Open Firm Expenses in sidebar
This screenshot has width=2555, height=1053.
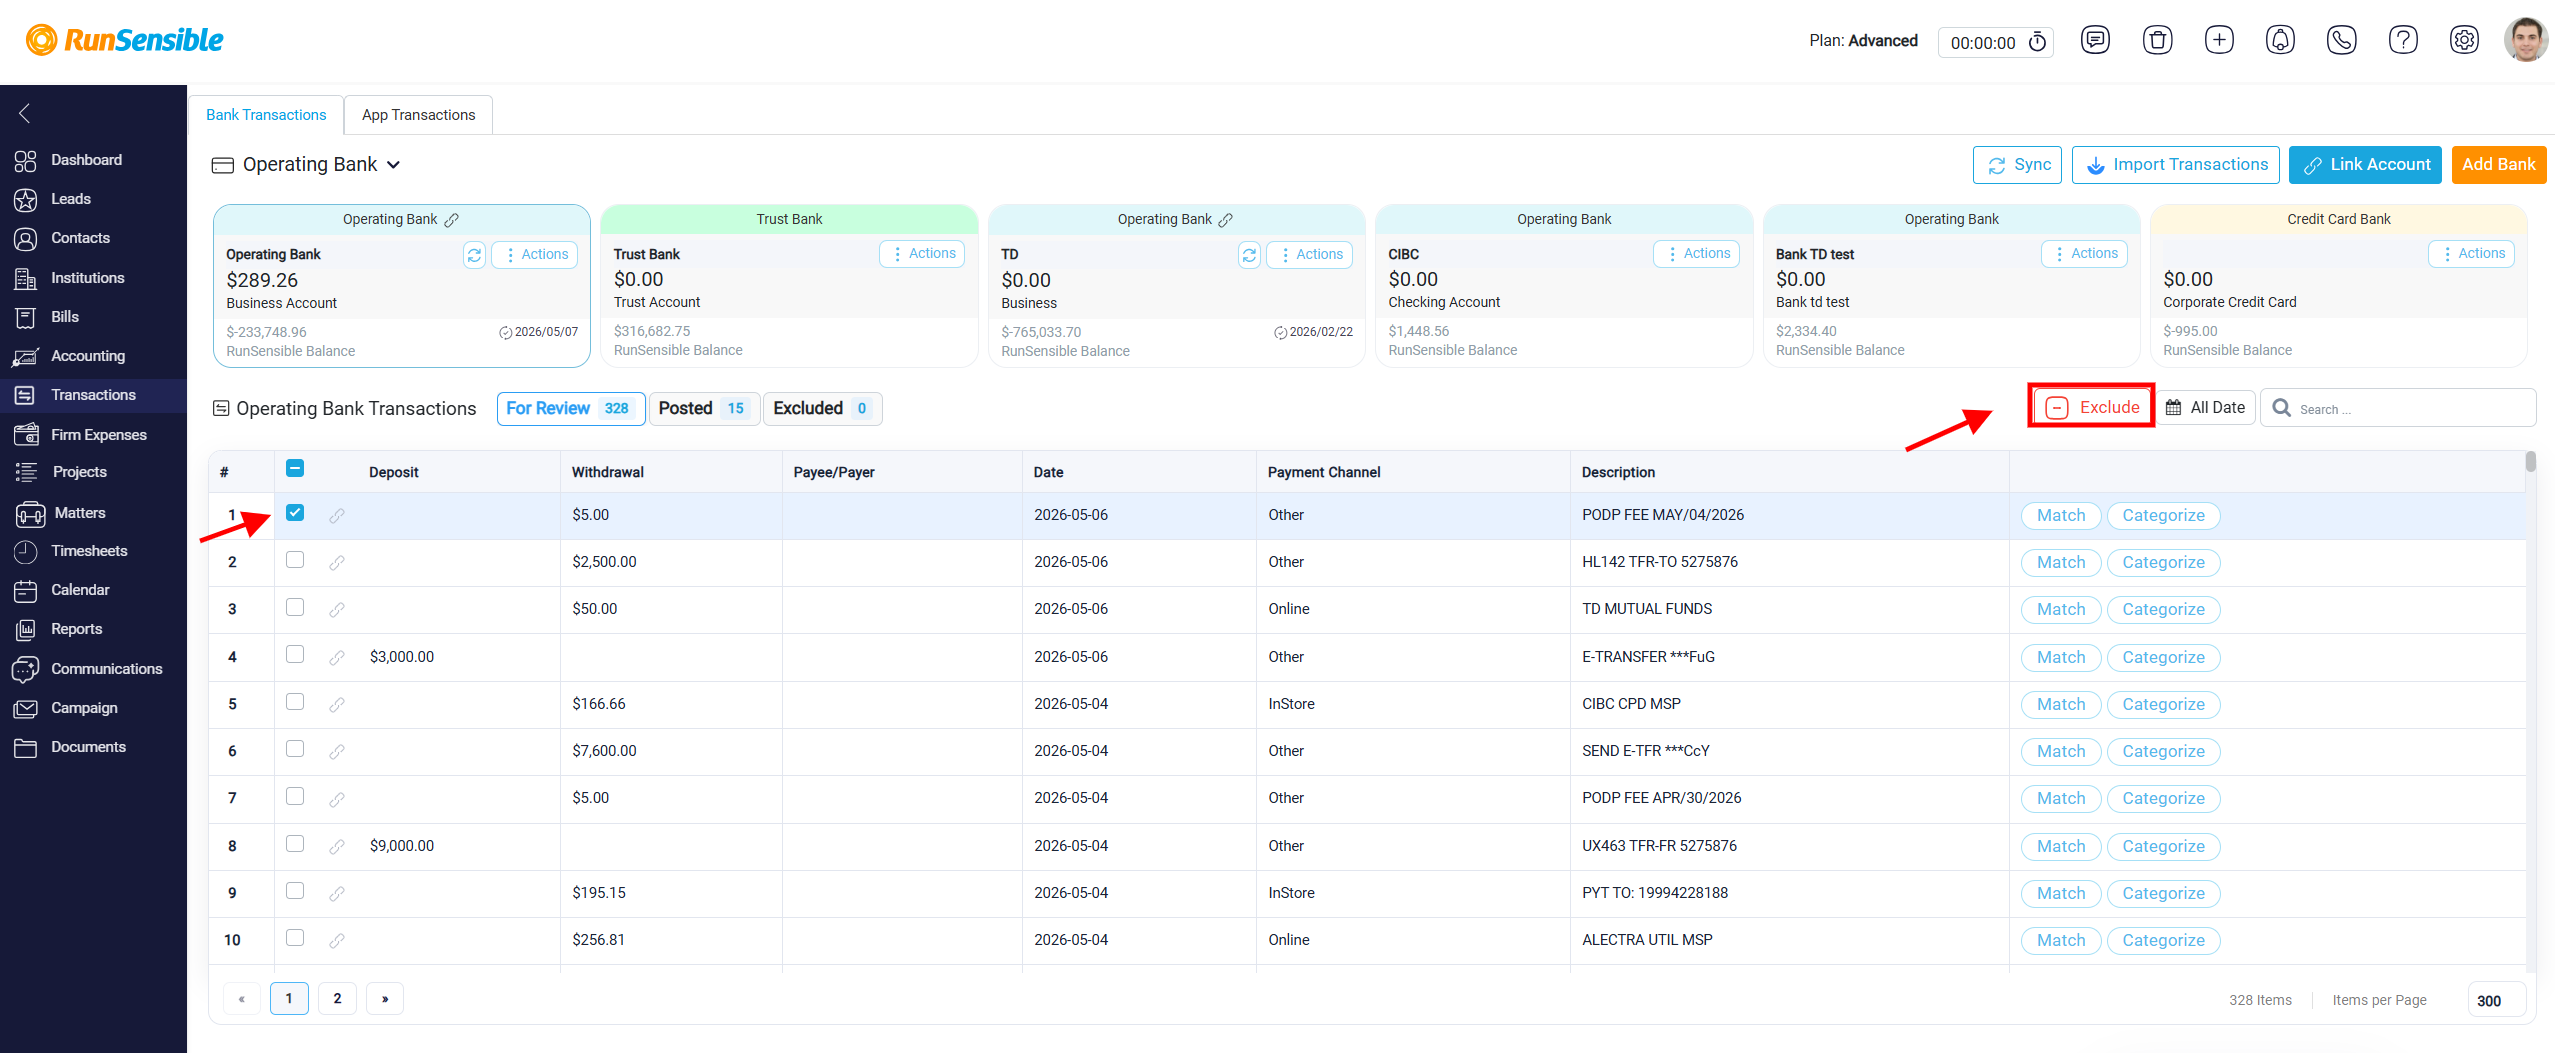(93, 434)
